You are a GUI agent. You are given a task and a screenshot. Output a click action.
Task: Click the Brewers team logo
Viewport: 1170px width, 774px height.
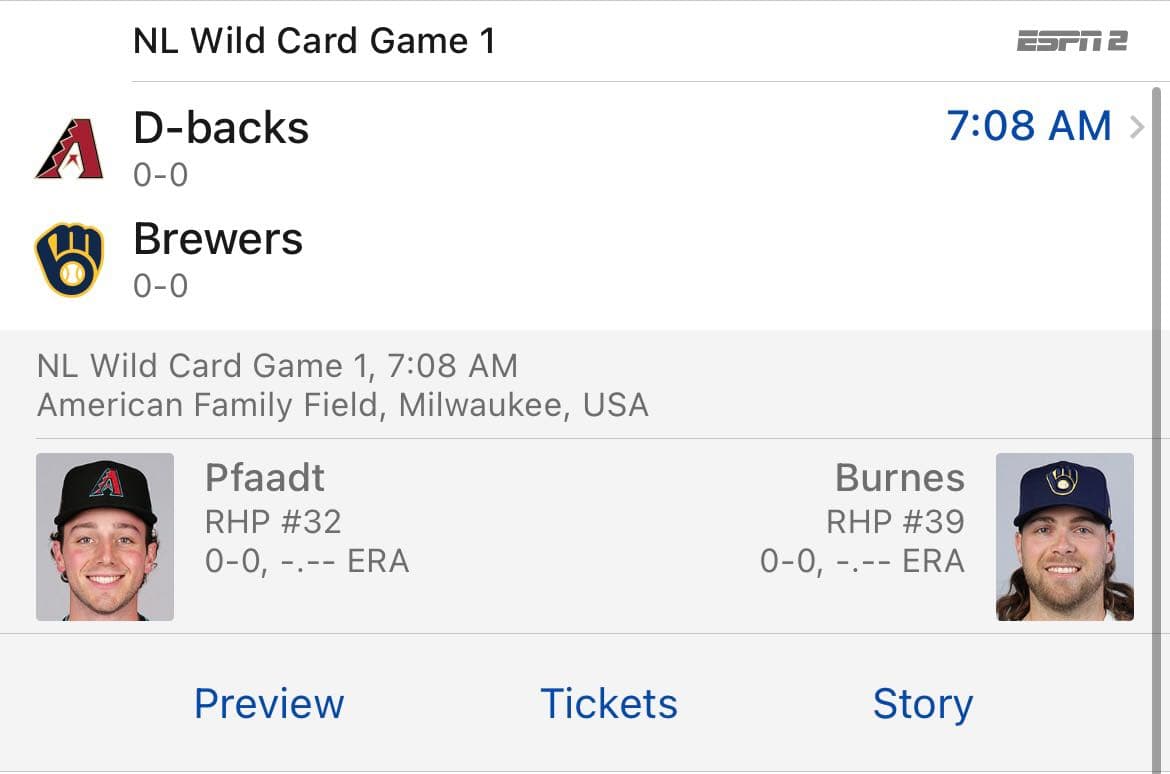click(x=69, y=260)
